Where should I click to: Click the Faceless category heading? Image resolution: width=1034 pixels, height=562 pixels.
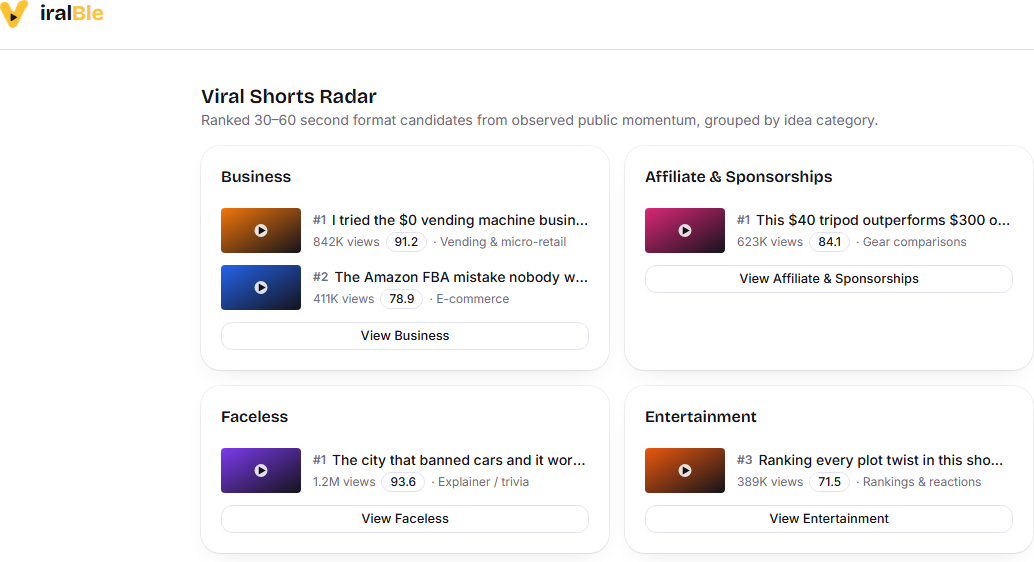point(255,417)
